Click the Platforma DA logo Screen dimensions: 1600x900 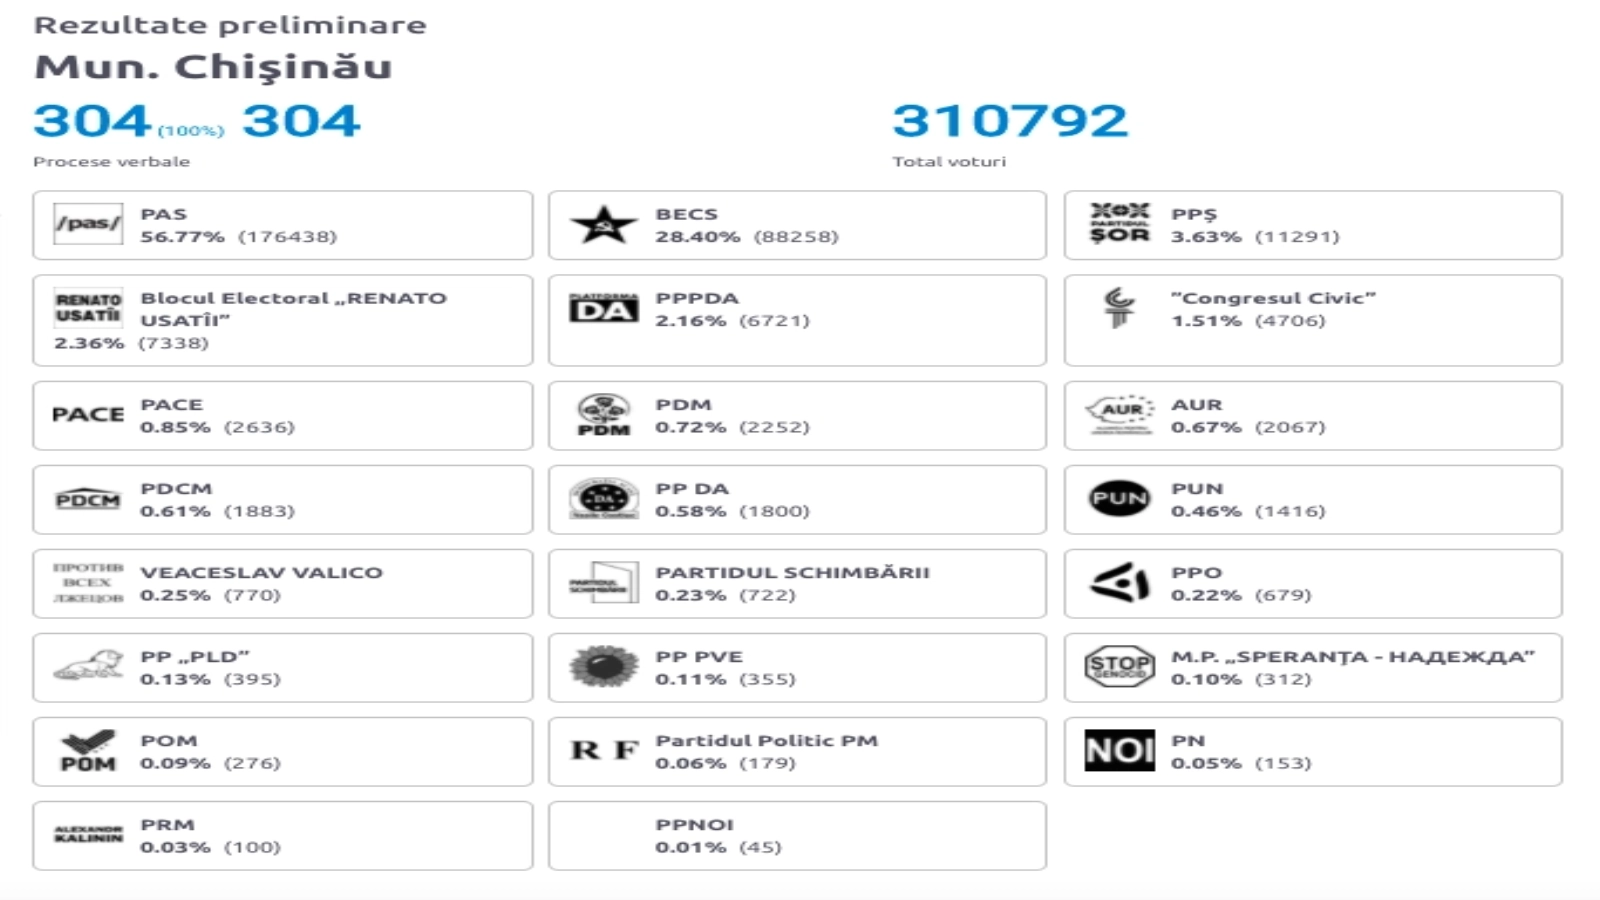(x=603, y=308)
